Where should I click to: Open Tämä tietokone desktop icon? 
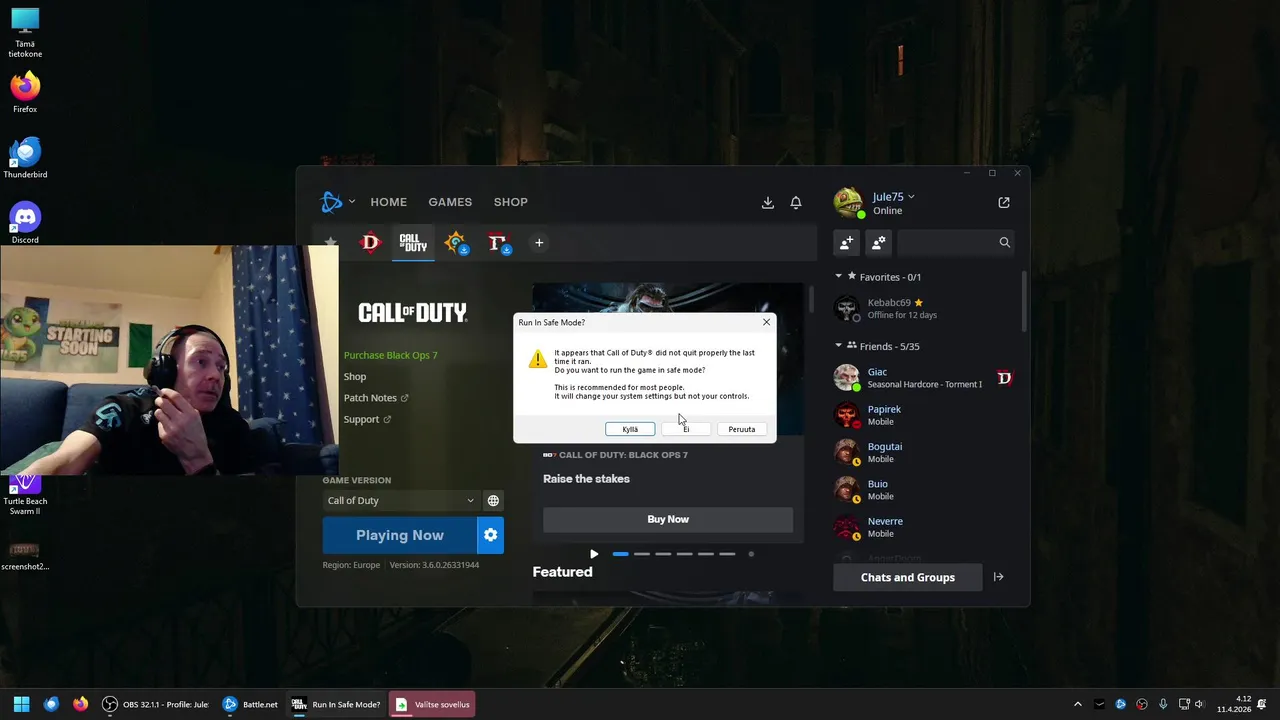click(25, 33)
